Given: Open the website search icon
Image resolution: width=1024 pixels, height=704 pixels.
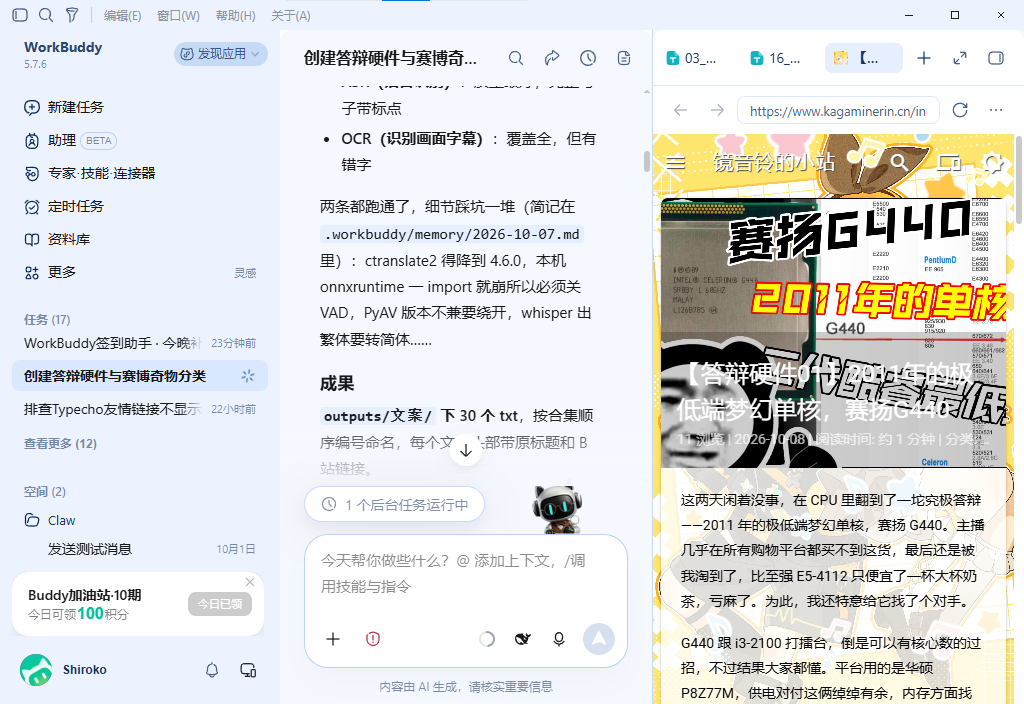Looking at the screenshot, I should coord(899,162).
